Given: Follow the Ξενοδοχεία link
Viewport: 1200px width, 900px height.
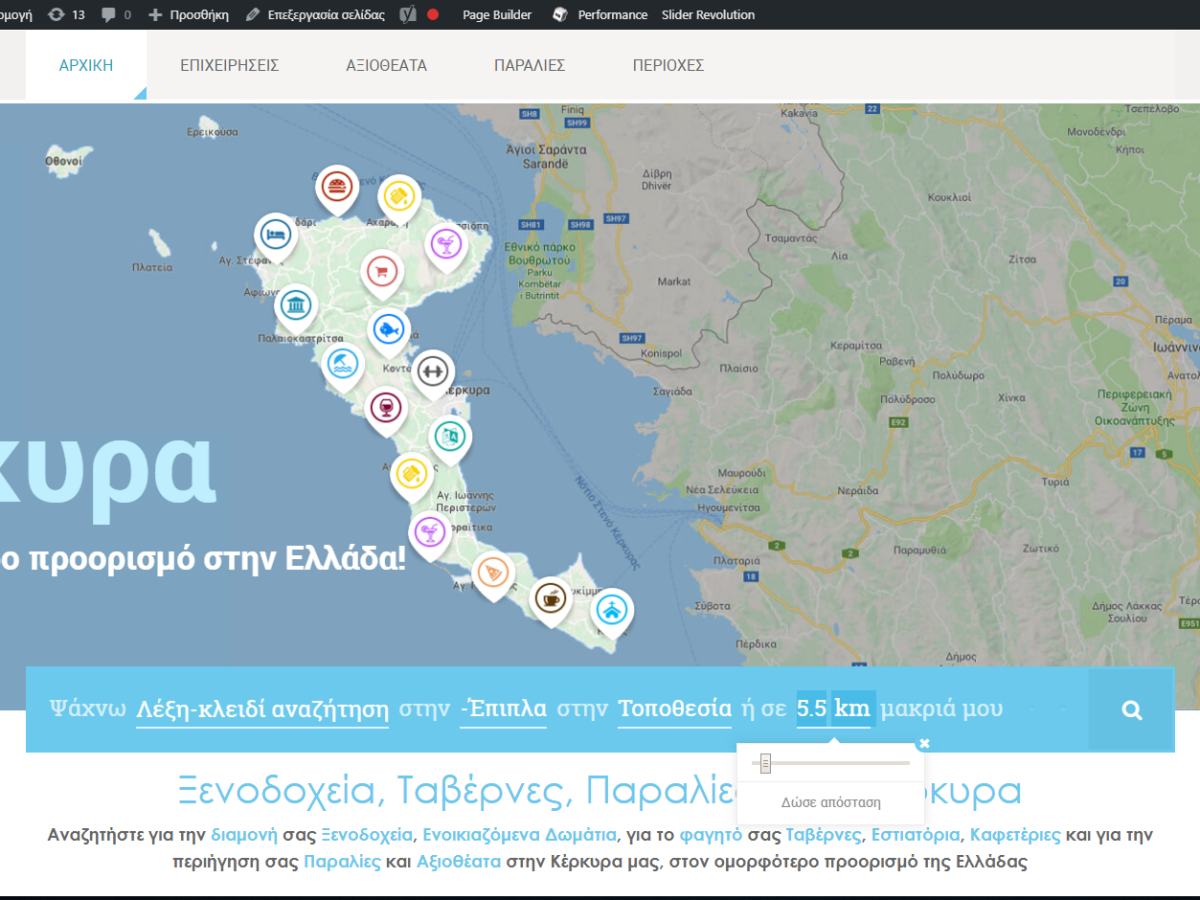Looking at the screenshot, I should (x=367, y=834).
